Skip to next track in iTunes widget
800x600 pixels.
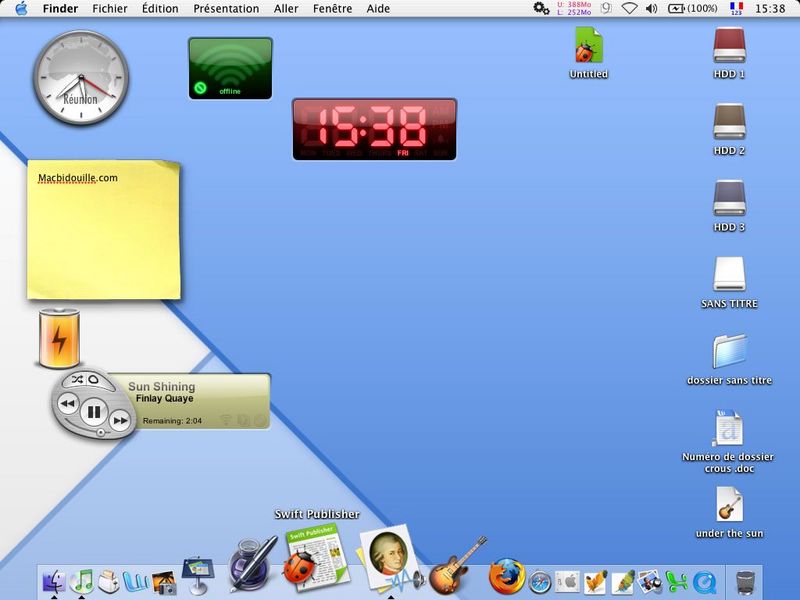120,420
